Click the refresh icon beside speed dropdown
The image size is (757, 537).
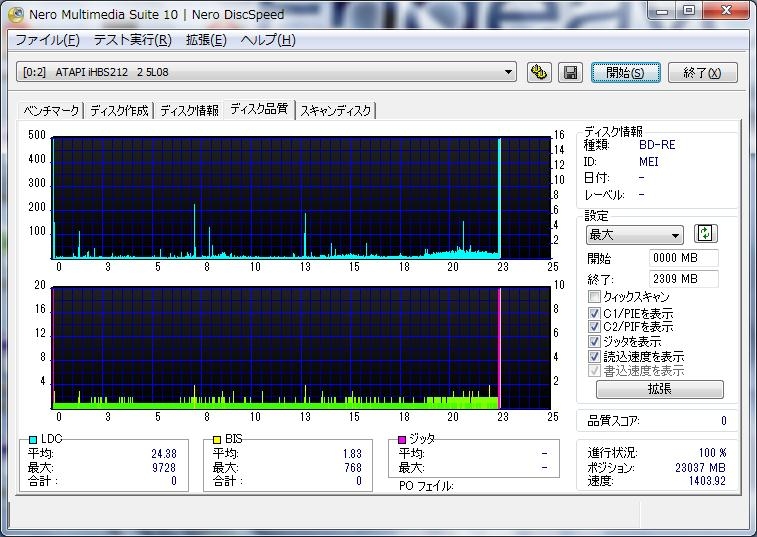[705, 234]
